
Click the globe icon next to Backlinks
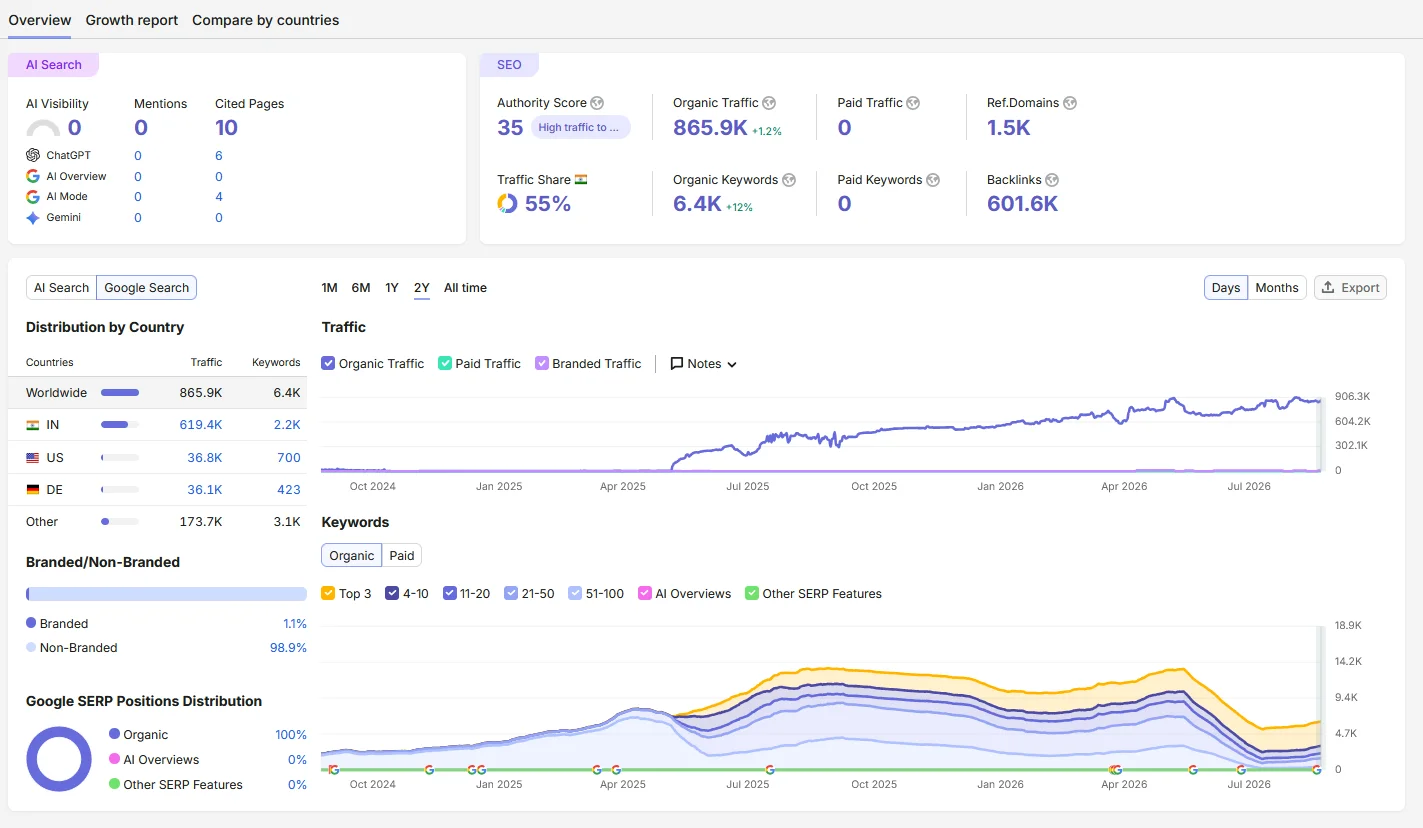coord(1052,180)
